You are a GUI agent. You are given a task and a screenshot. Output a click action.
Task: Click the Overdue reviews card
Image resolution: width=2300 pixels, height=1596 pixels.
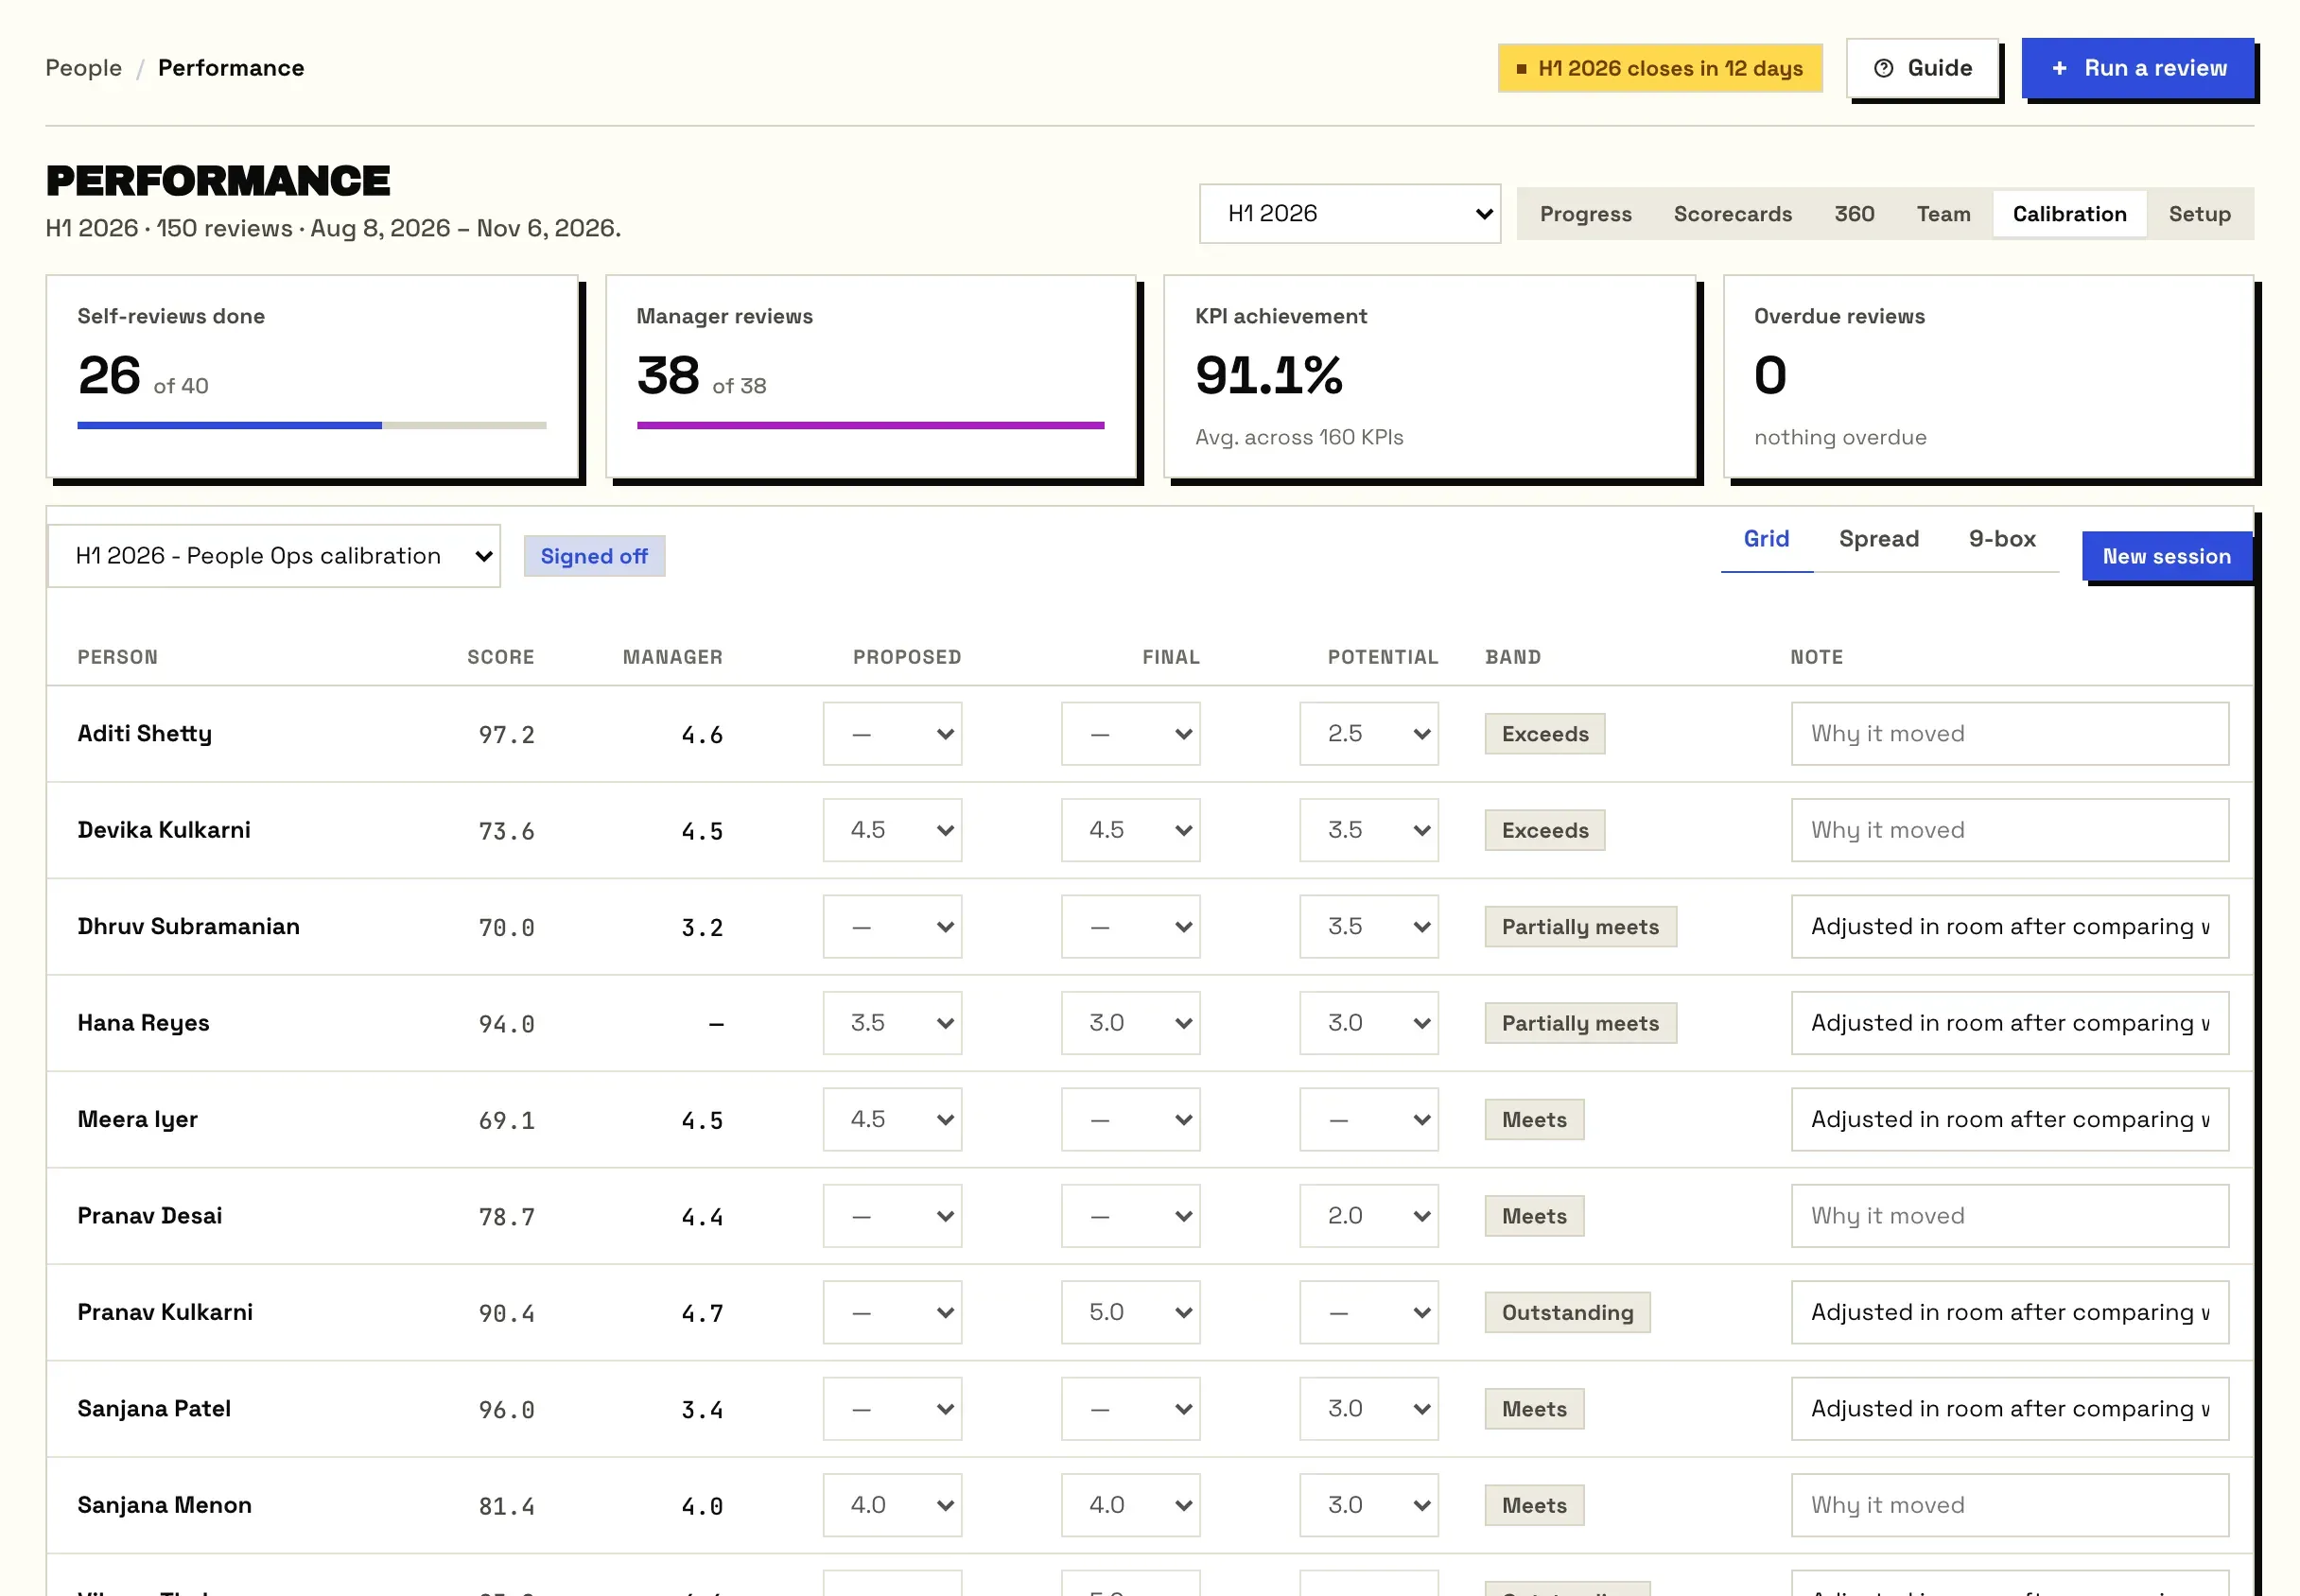[x=1987, y=378]
